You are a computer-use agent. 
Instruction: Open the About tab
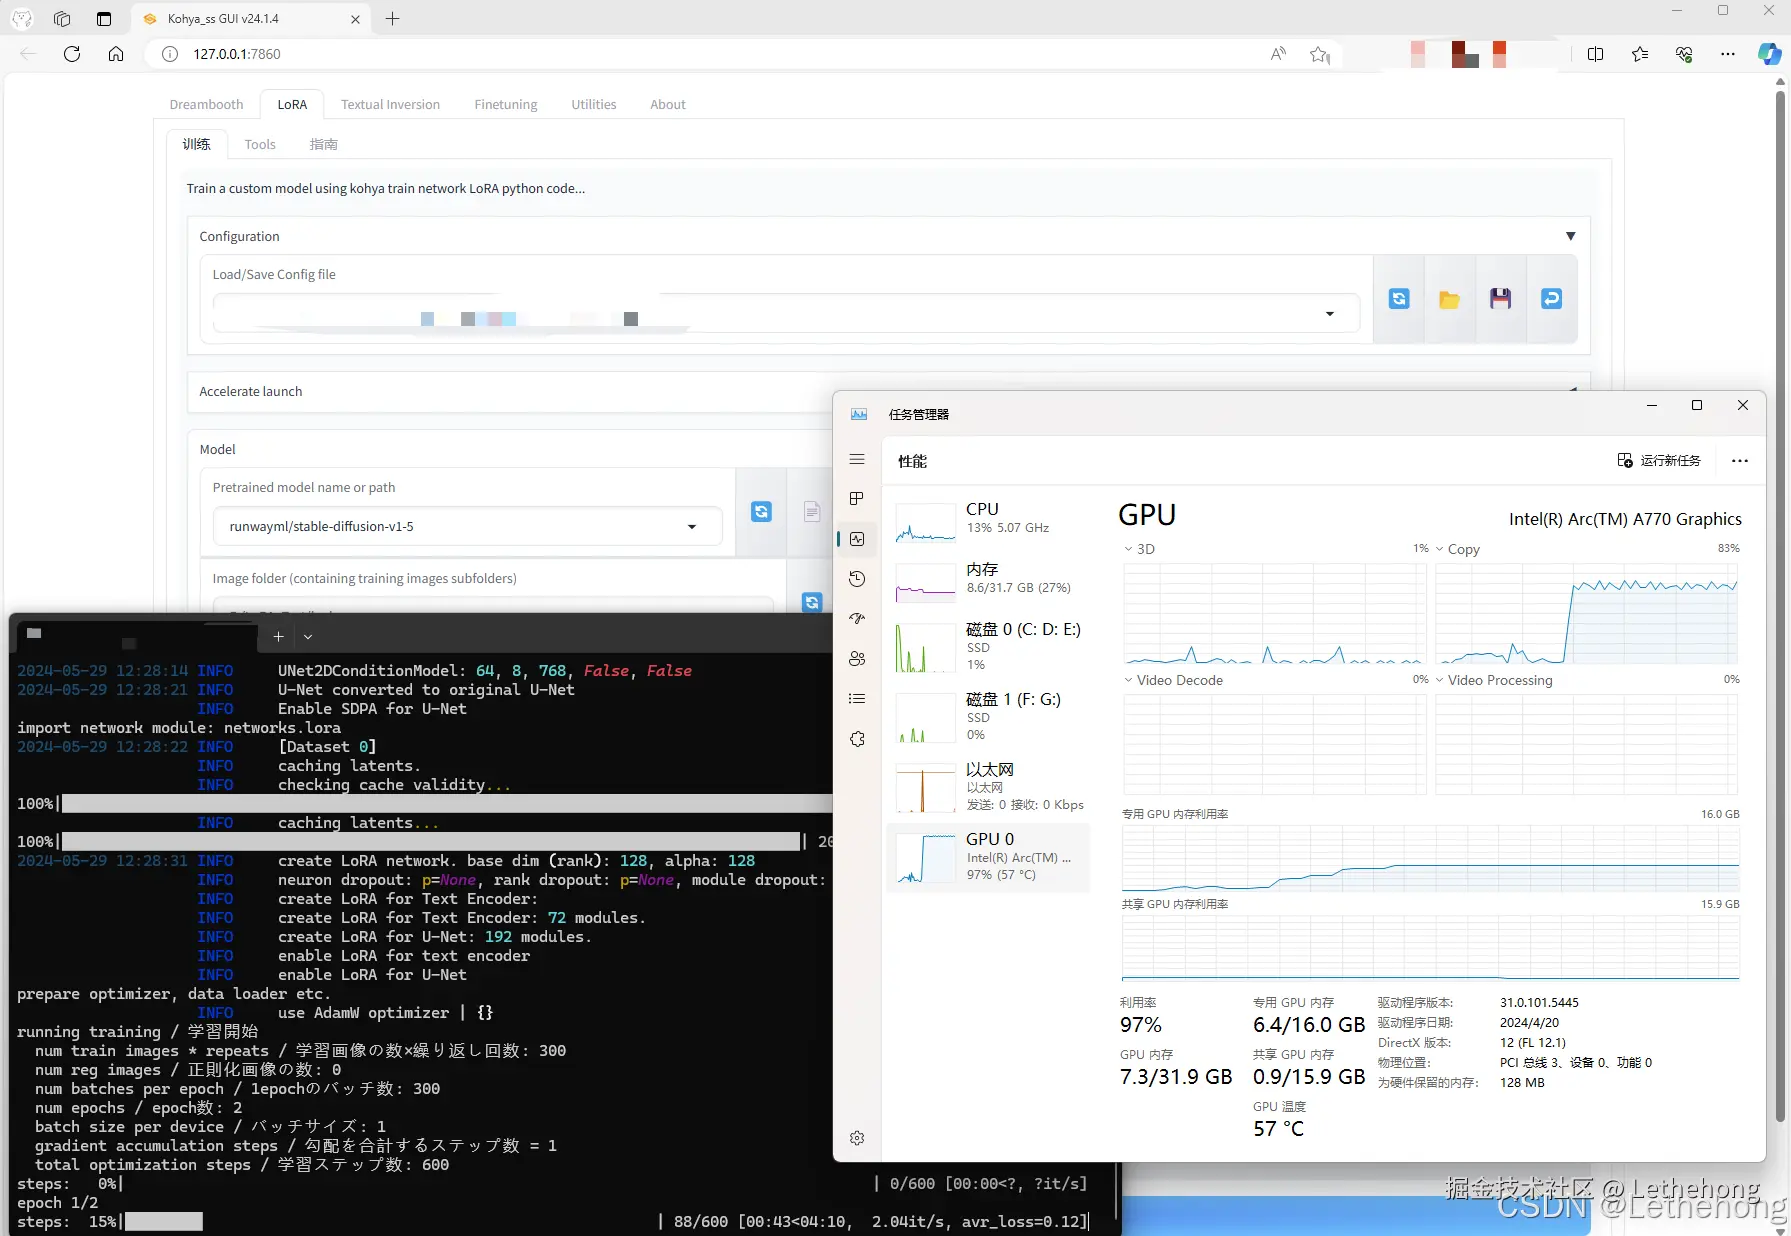668,104
